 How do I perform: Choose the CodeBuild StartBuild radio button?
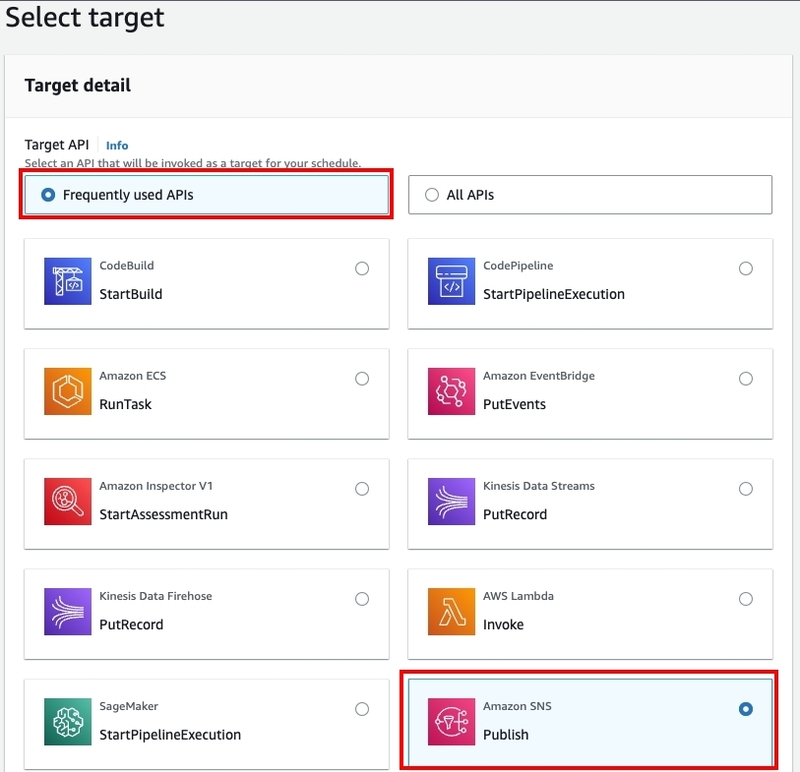[x=362, y=268]
